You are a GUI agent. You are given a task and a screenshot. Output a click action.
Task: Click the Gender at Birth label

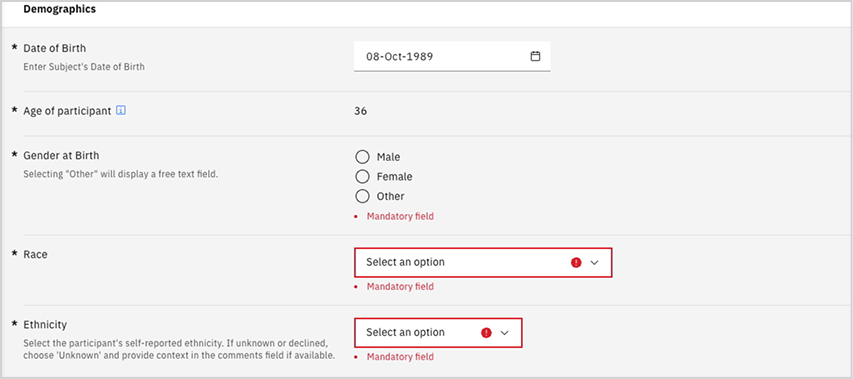pos(61,156)
